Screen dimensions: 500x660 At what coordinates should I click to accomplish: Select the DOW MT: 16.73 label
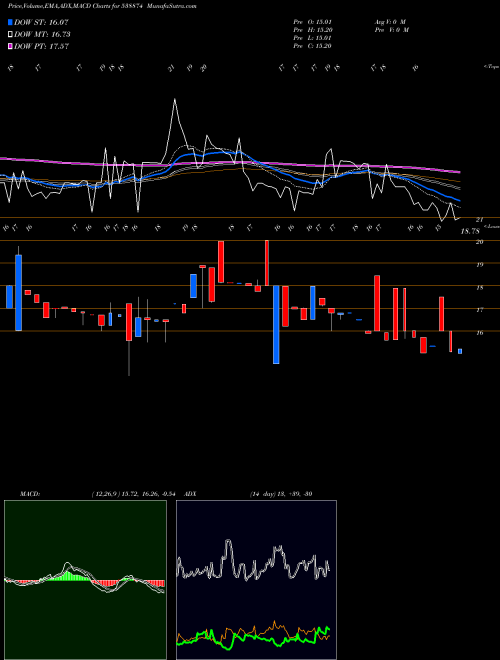click(42, 34)
